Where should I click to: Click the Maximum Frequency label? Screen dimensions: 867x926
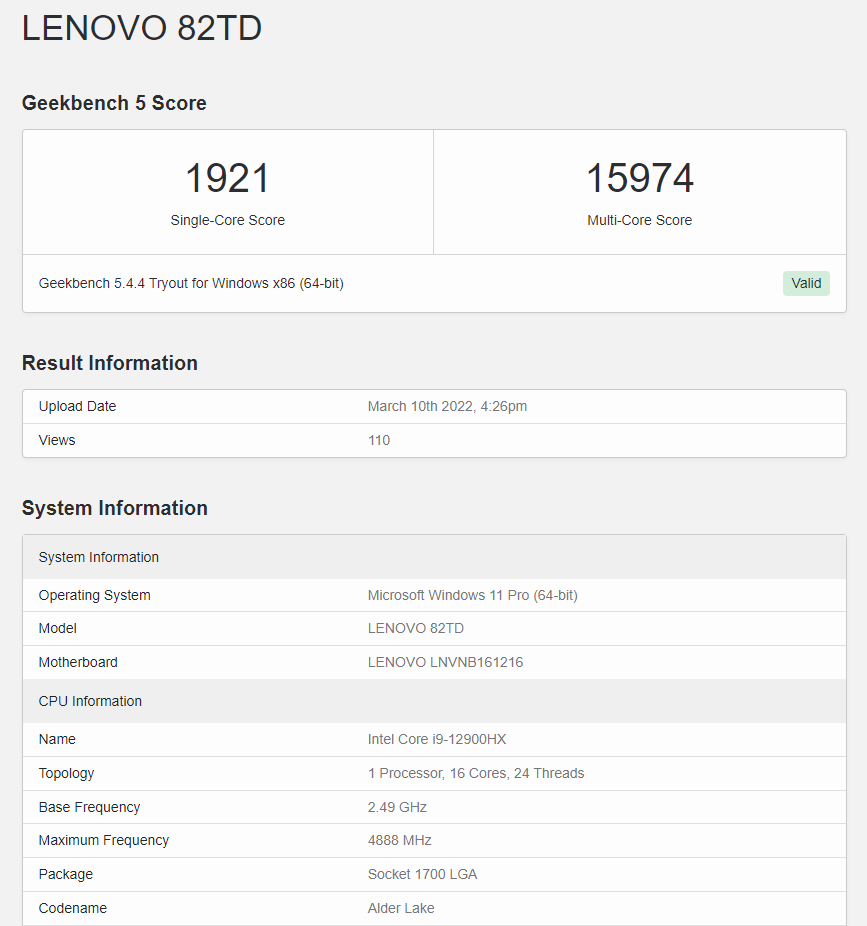point(103,840)
